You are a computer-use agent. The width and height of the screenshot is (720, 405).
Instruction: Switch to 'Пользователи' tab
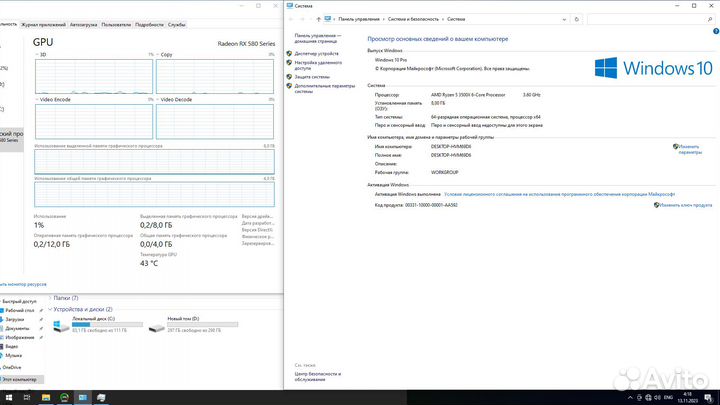[116, 25]
